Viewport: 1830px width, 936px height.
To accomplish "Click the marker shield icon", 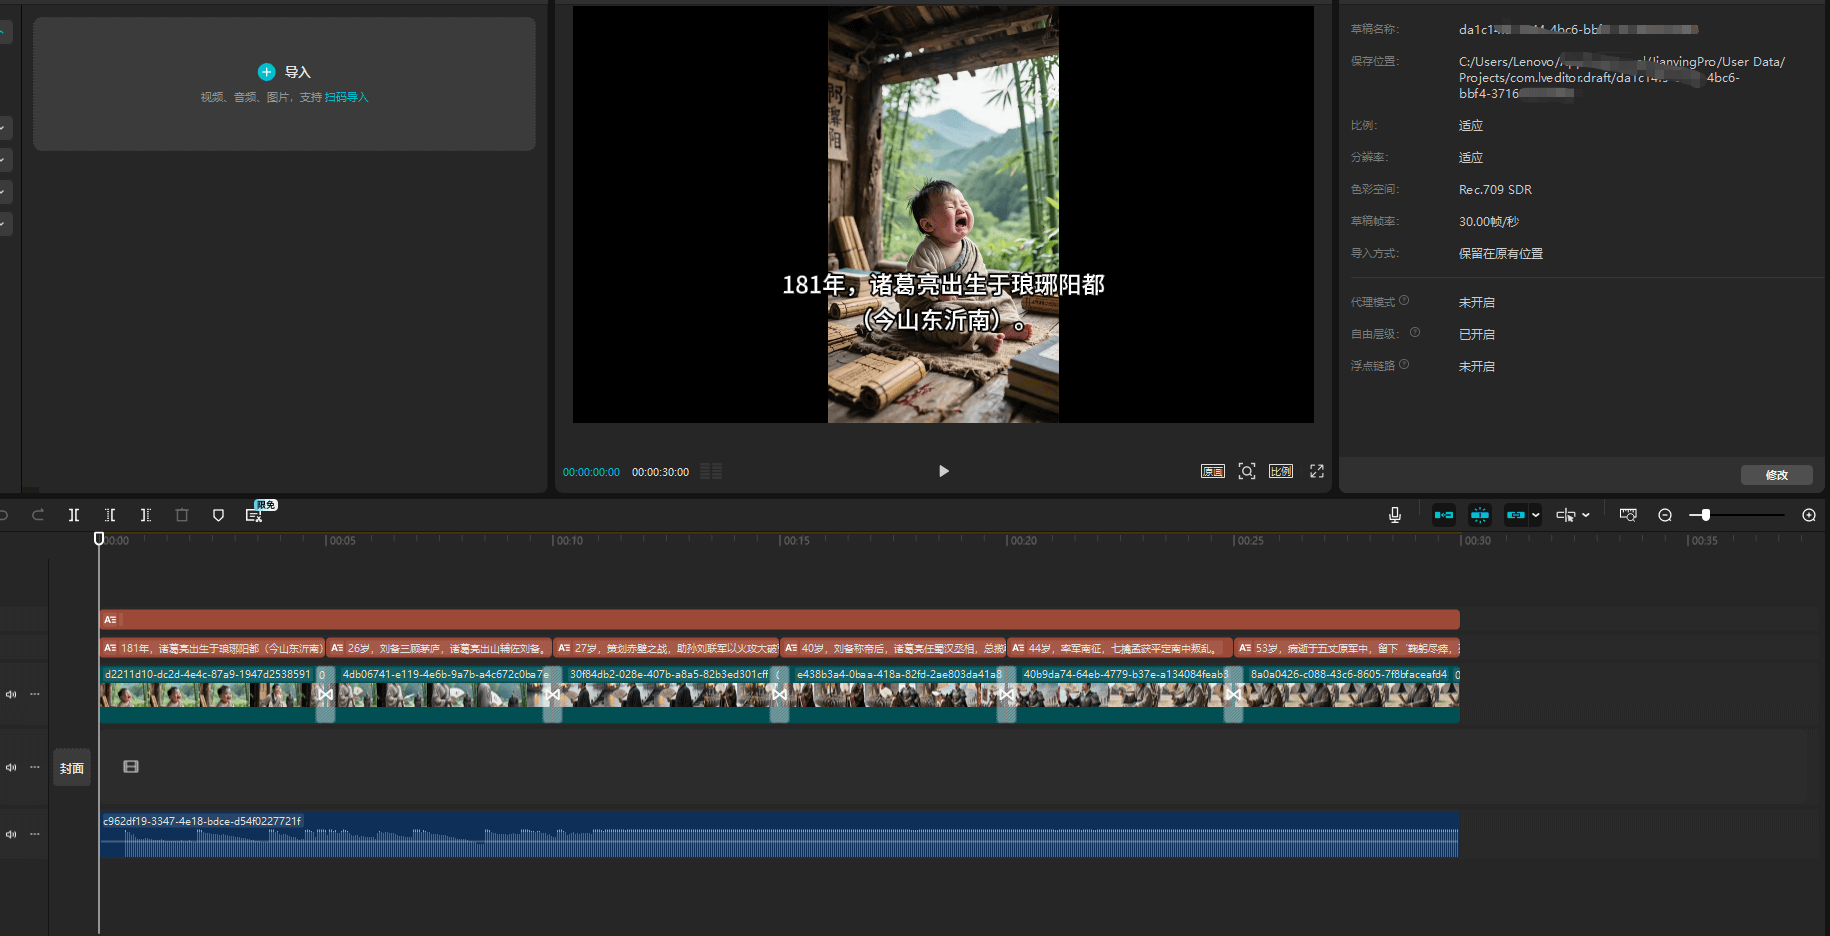I will pos(218,515).
